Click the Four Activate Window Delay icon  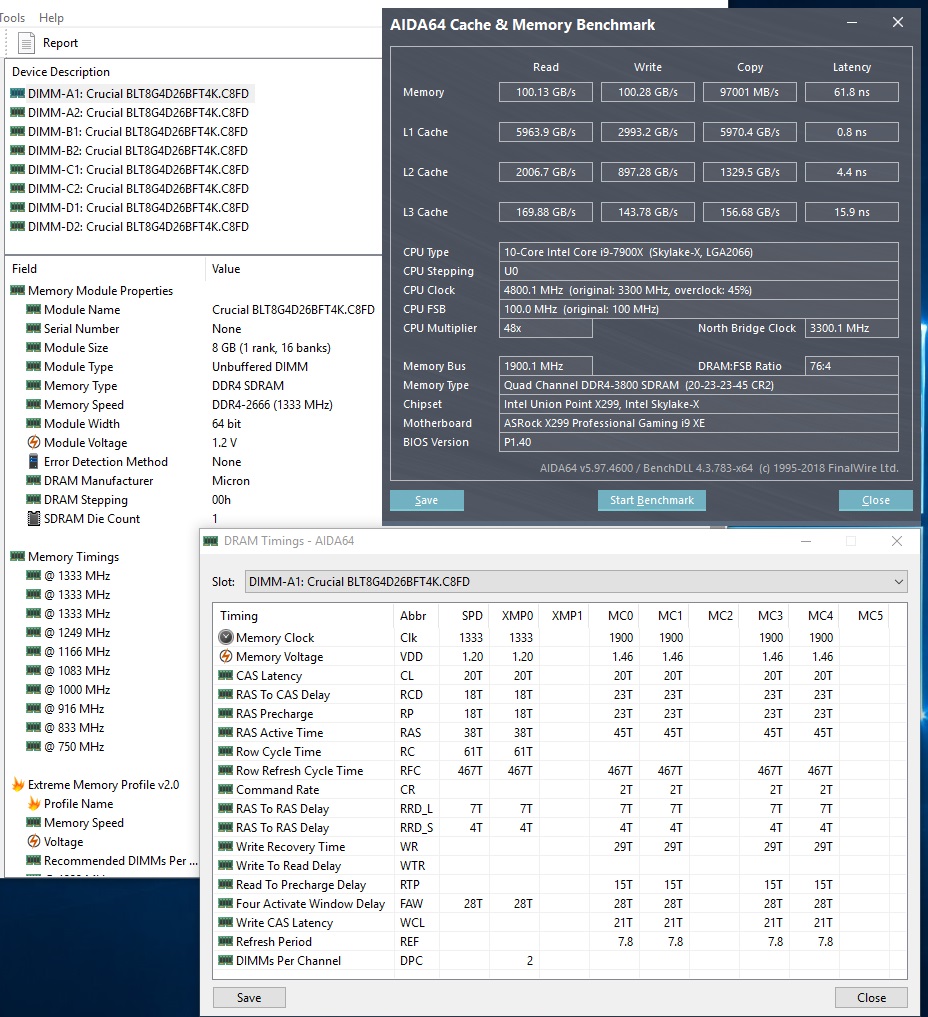click(x=226, y=903)
